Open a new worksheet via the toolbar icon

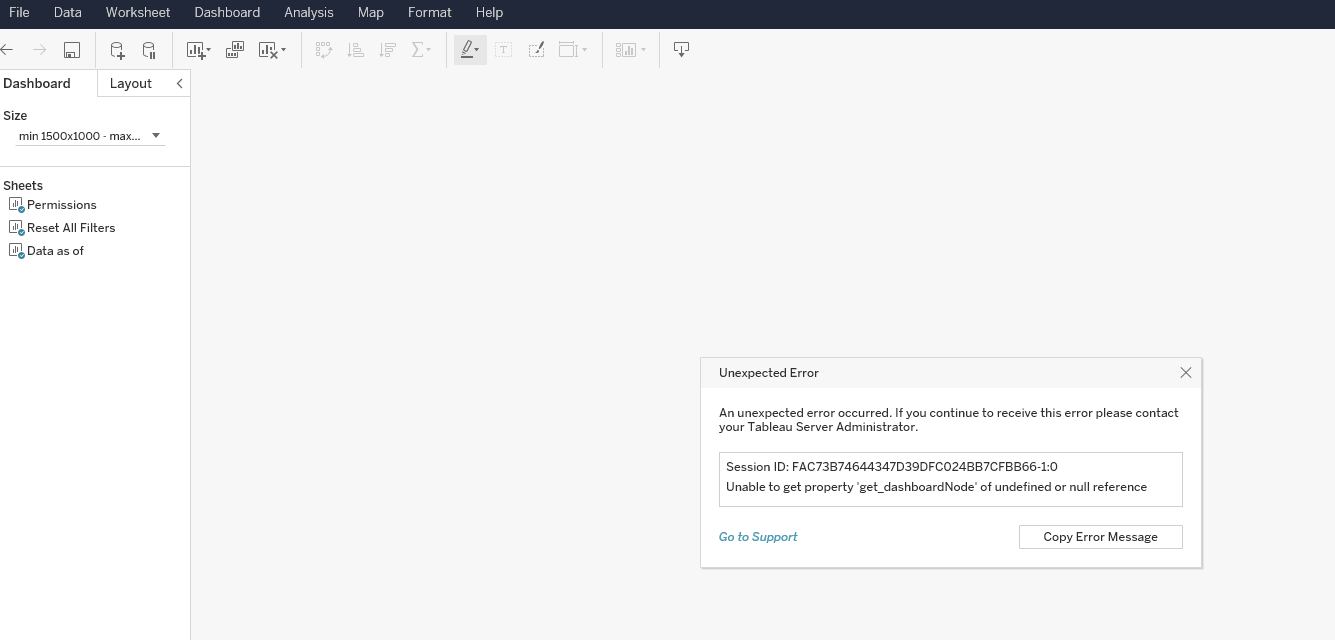[x=194, y=49]
